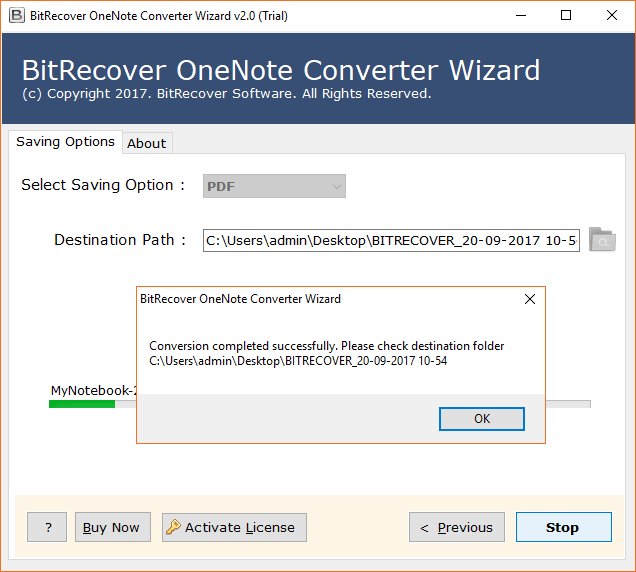Screen dimensions: 636x572
Task: Open help with the question mark button
Action: pyautogui.click(x=47, y=527)
